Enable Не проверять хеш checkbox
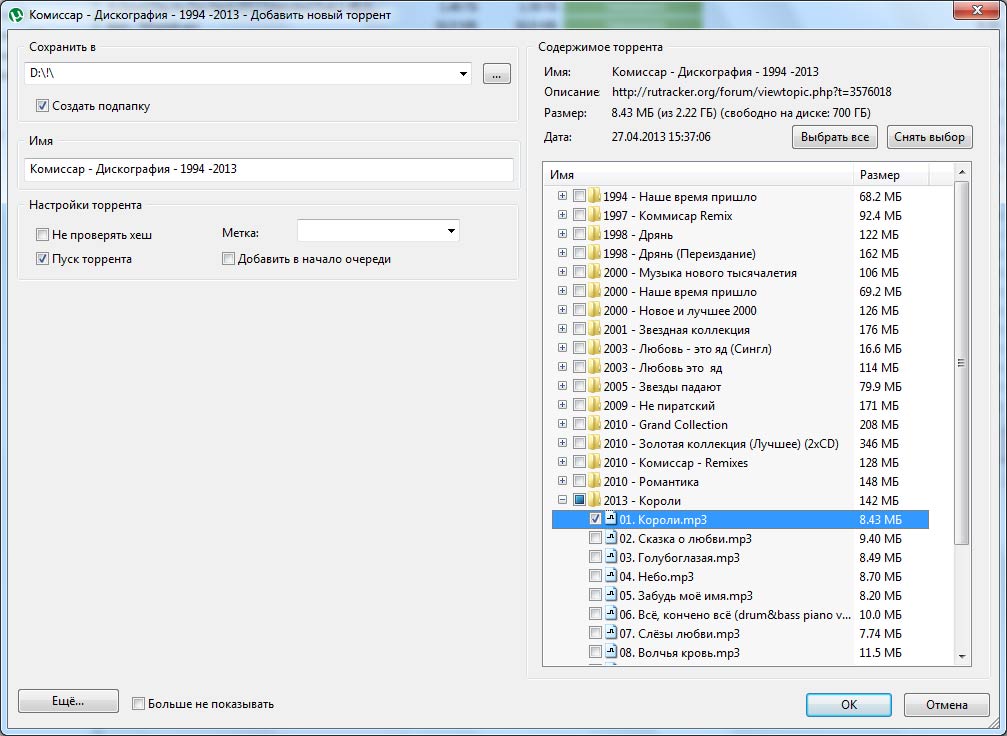 coord(42,234)
